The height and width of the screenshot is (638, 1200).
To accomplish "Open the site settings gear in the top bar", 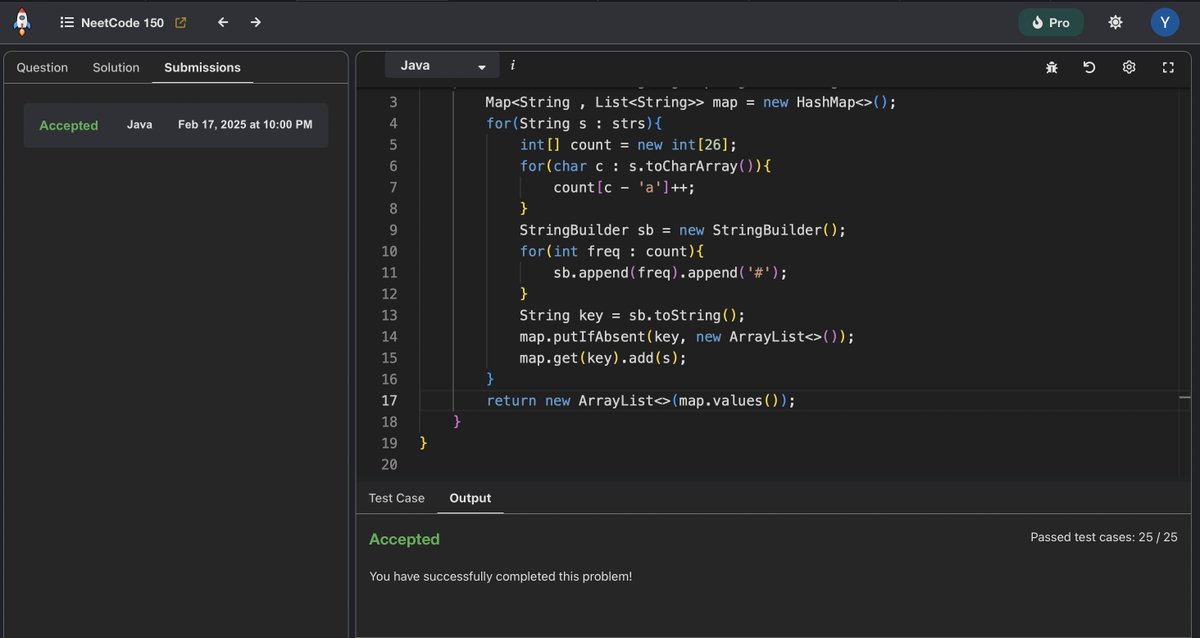I will coord(1115,21).
